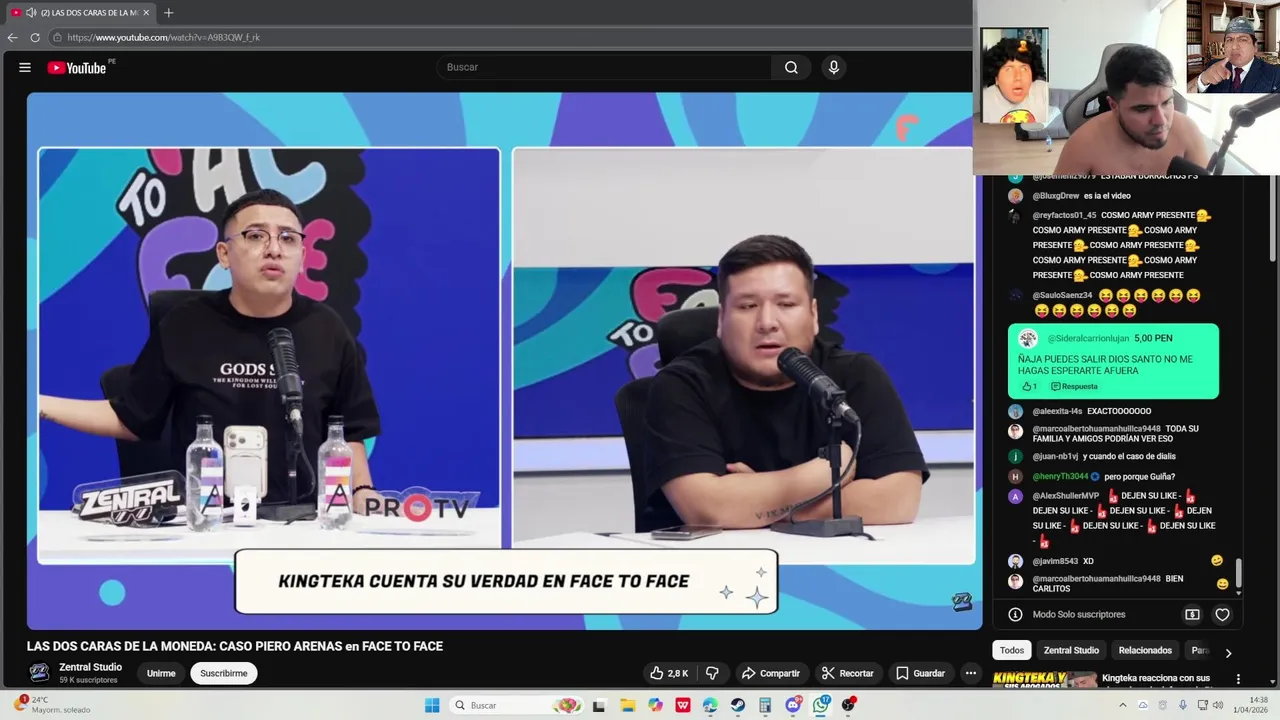Screen dimensions: 1280x720
Task: Like the Sideralcarrionlujan Super Chat
Action: click(x=1028, y=386)
